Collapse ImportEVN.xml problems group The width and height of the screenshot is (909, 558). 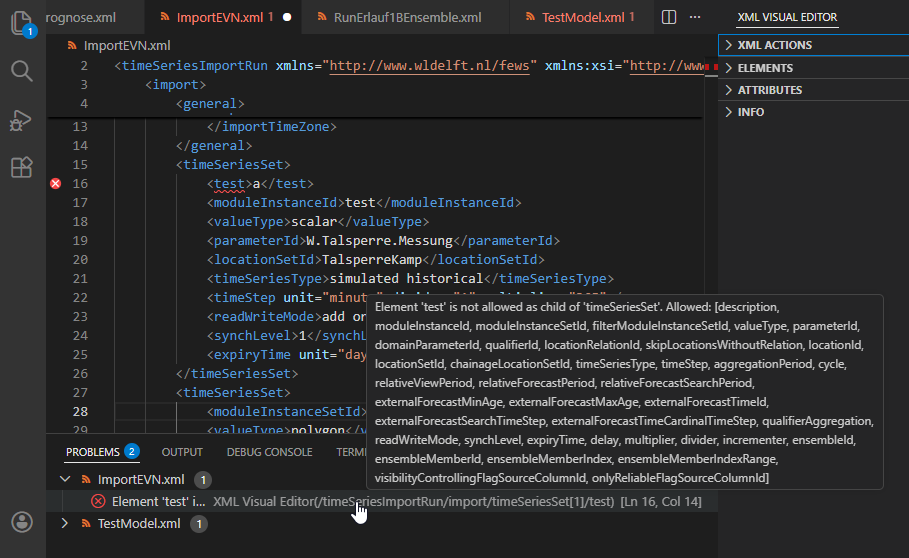coord(65,479)
